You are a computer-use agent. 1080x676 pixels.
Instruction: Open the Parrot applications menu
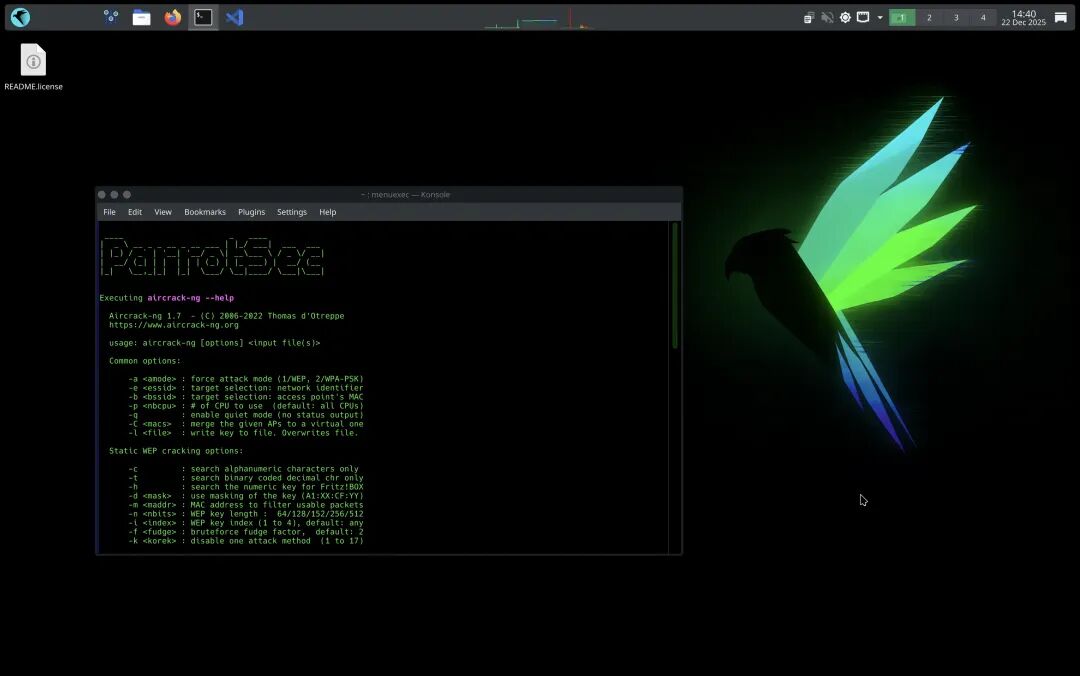point(20,17)
